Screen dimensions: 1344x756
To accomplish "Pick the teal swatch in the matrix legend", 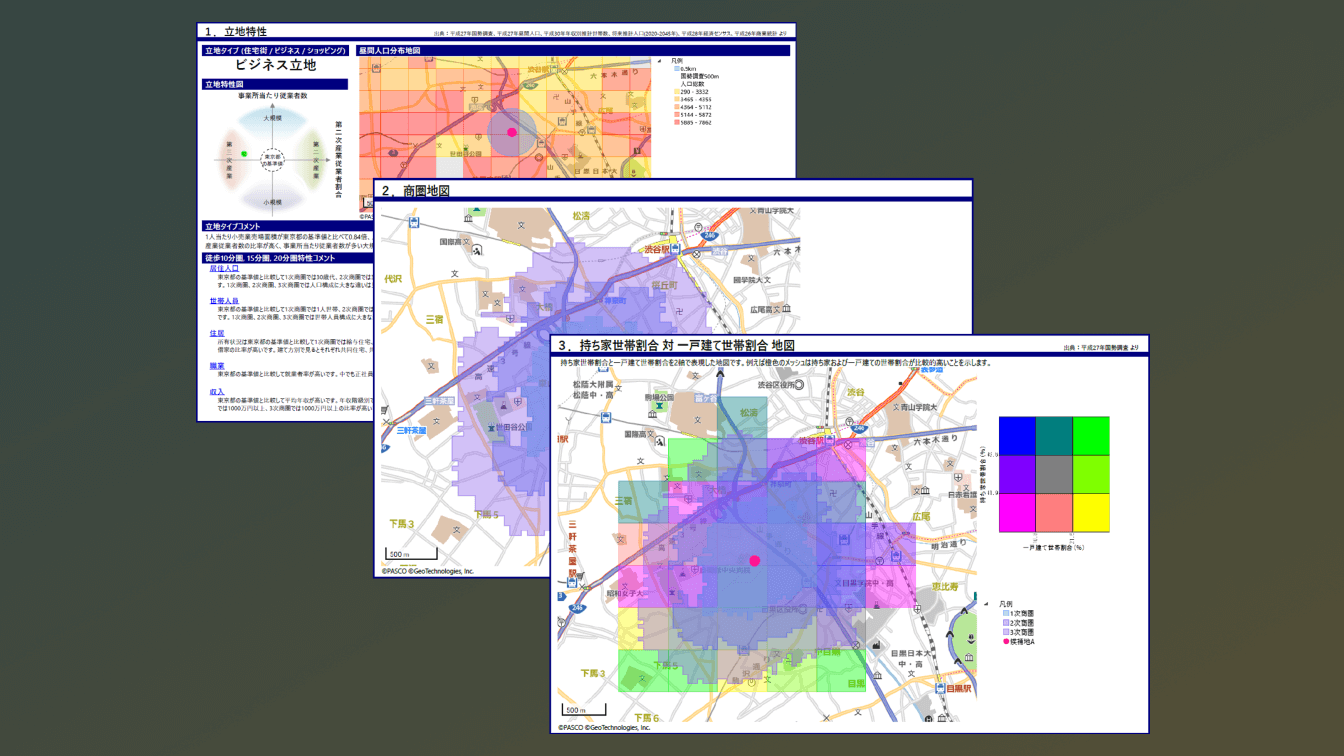I will 1054,436.
